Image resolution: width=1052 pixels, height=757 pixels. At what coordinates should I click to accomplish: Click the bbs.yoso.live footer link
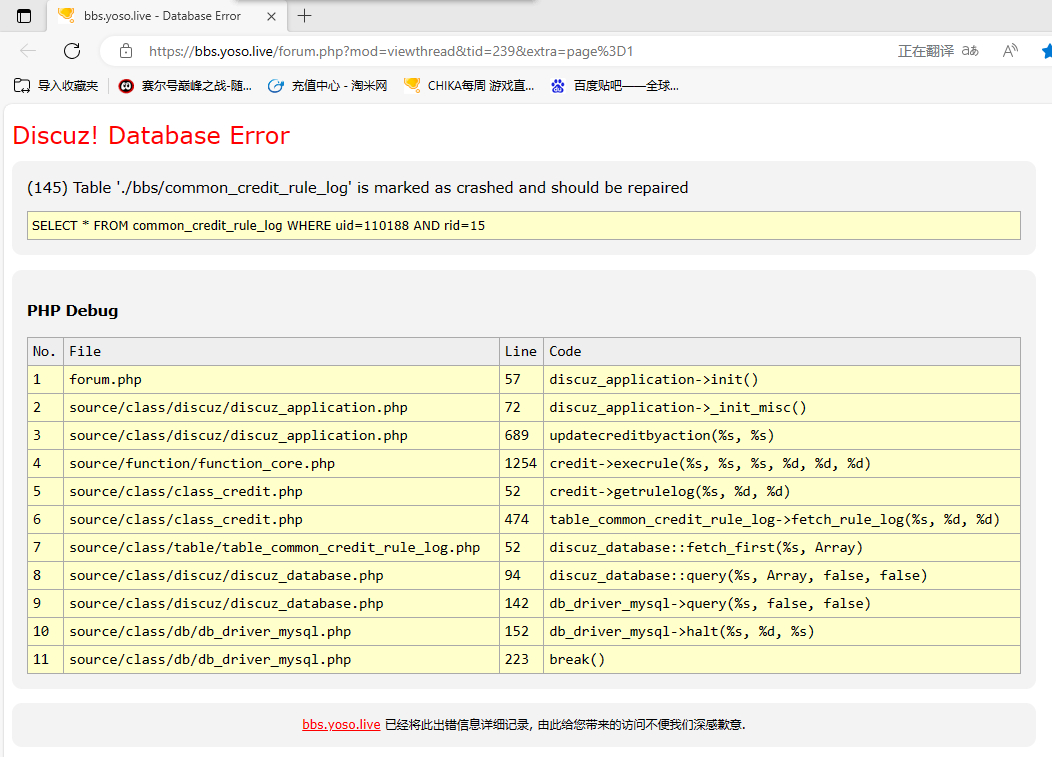(341, 725)
